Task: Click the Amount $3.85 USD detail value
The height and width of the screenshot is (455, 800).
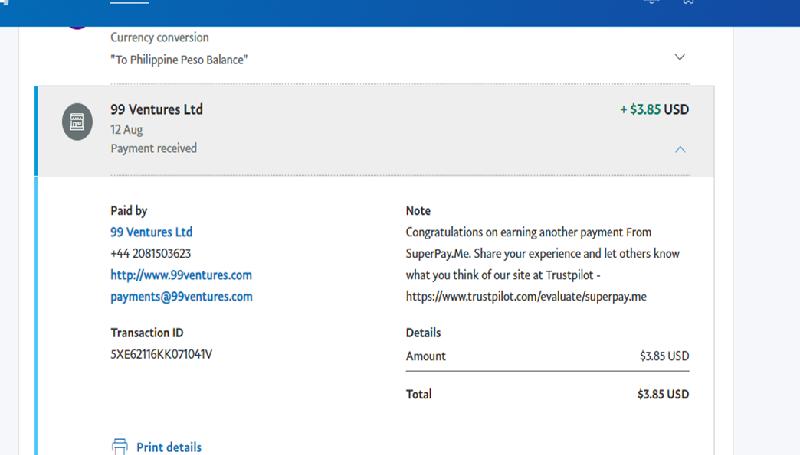Action: [x=665, y=356]
